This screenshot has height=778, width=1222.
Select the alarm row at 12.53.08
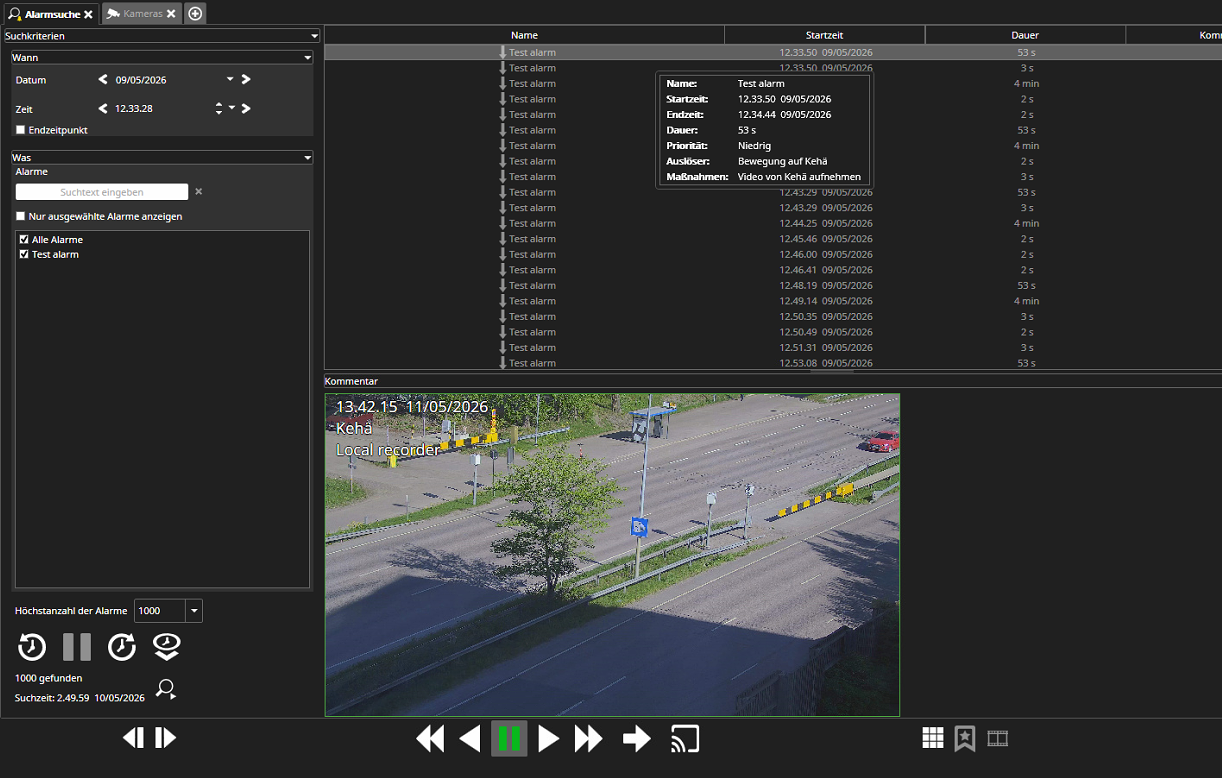tap(773, 363)
